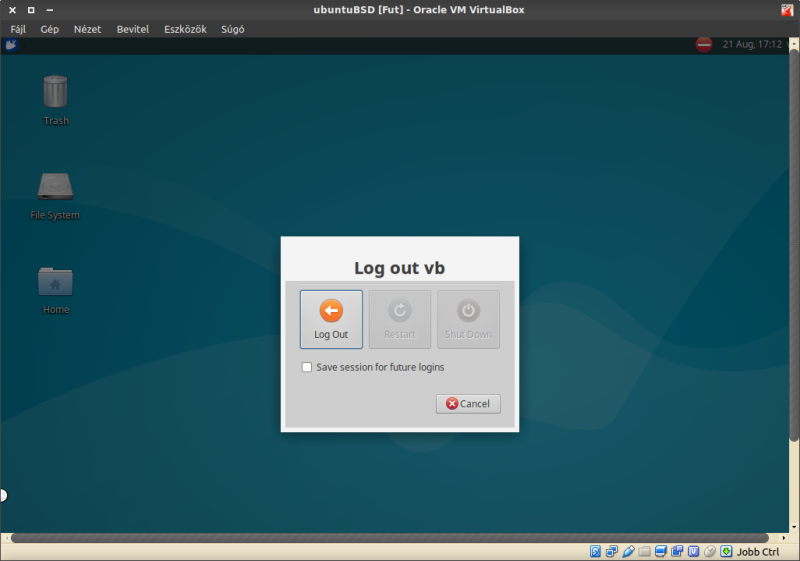Select the File System desktop icon
The width and height of the screenshot is (800, 561).
(x=55, y=196)
